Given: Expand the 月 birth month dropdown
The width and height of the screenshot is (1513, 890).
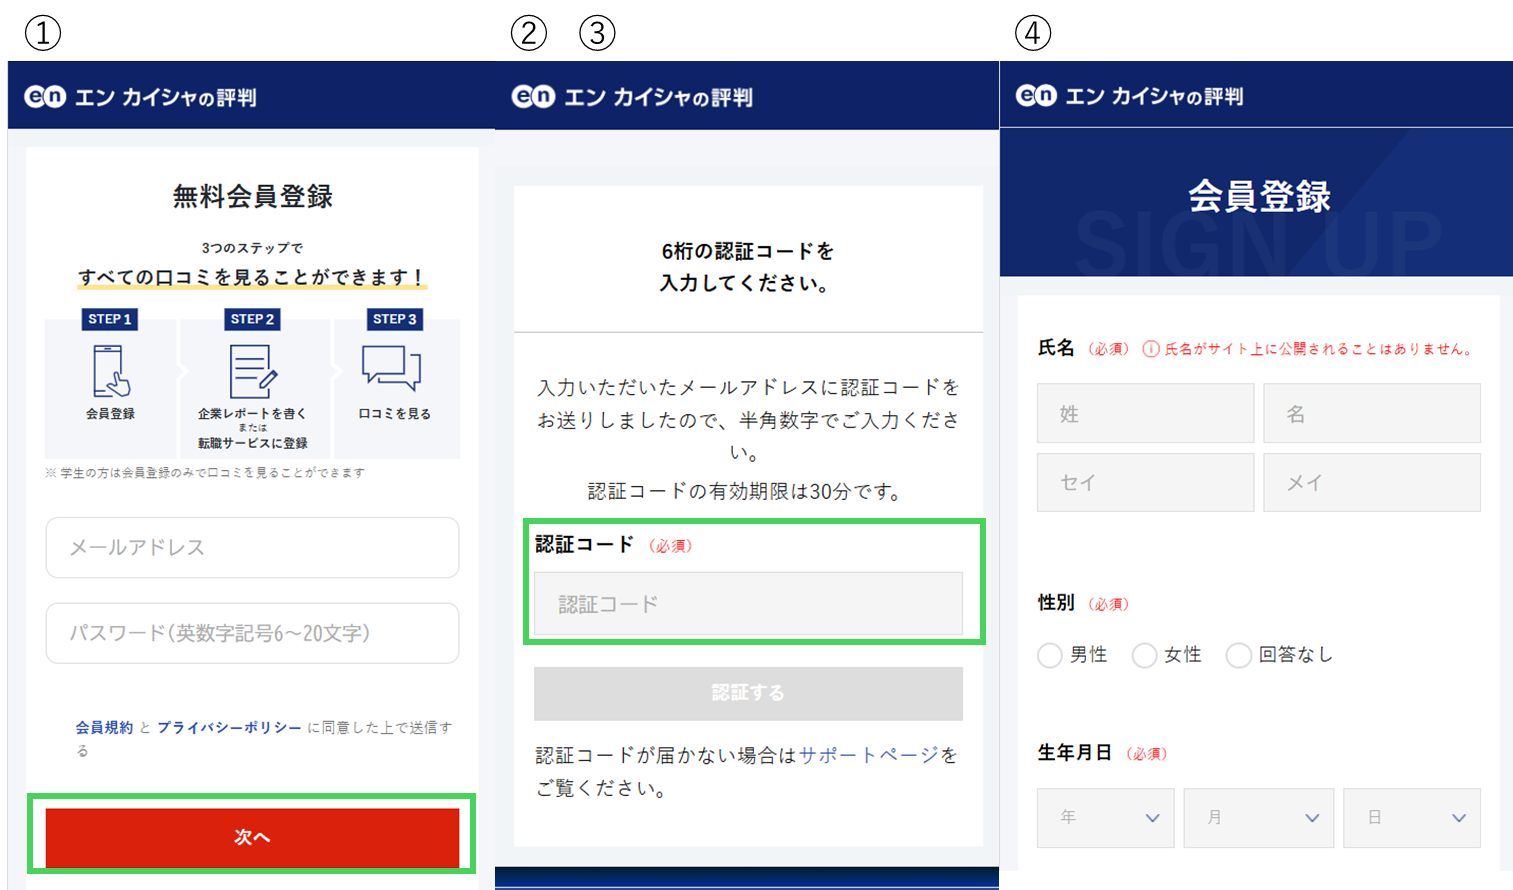Looking at the screenshot, I should coord(1258,818).
